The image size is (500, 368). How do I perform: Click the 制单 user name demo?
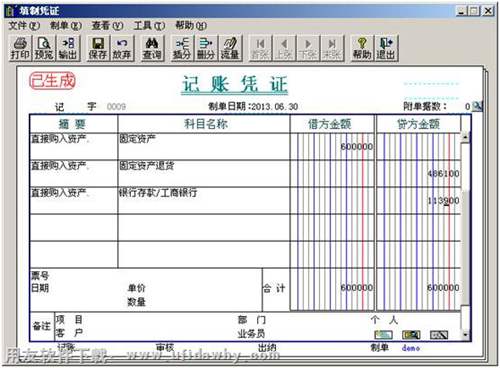(411, 348)
